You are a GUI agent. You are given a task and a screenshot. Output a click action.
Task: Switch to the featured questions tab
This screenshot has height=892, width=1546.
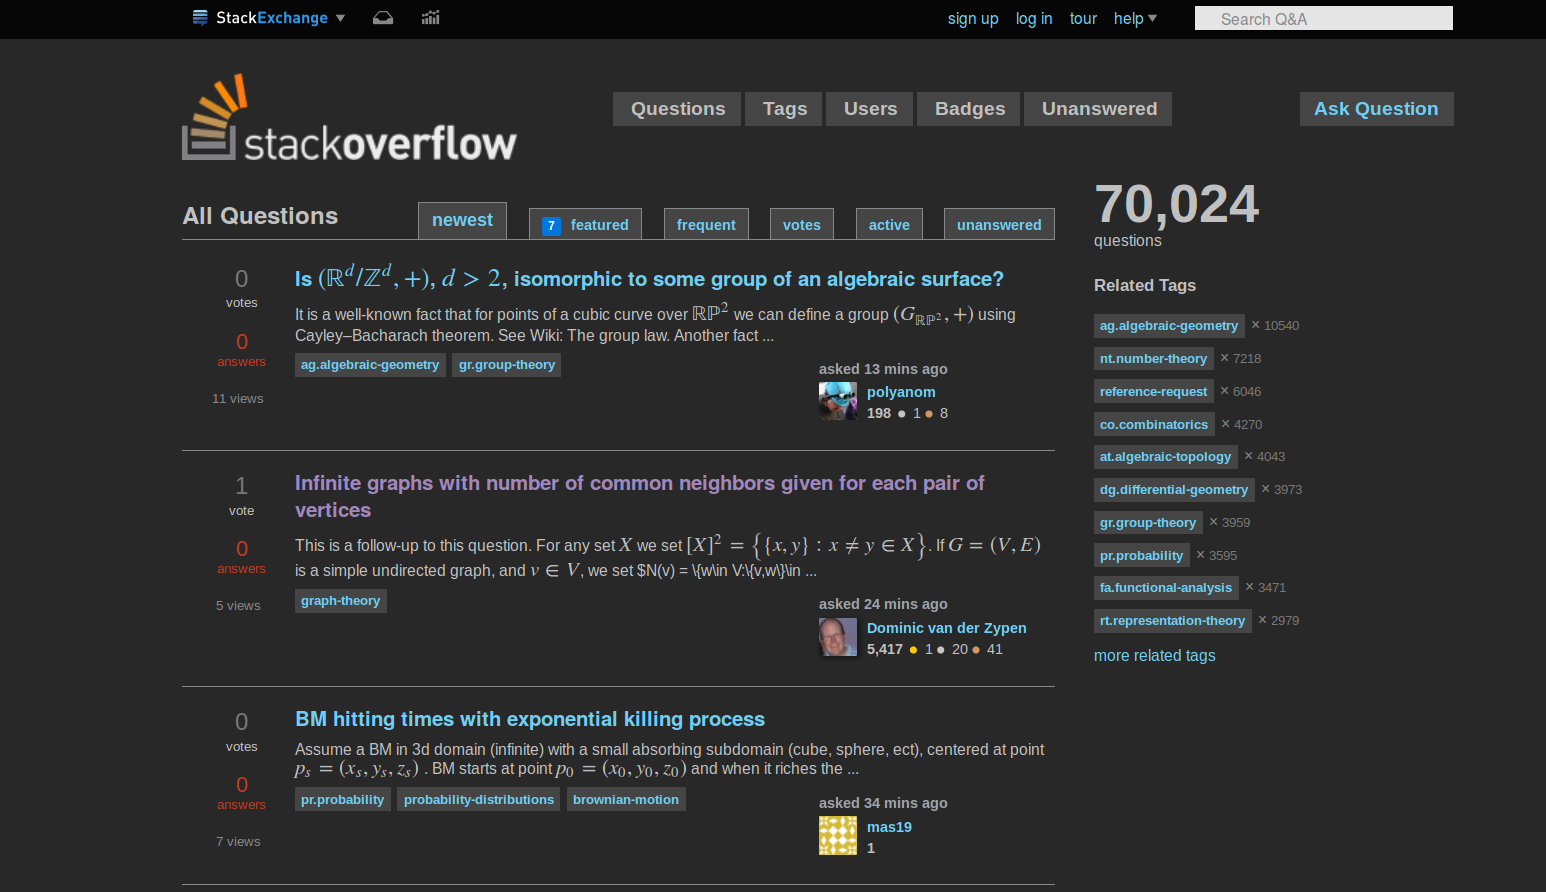pos(585,224)
